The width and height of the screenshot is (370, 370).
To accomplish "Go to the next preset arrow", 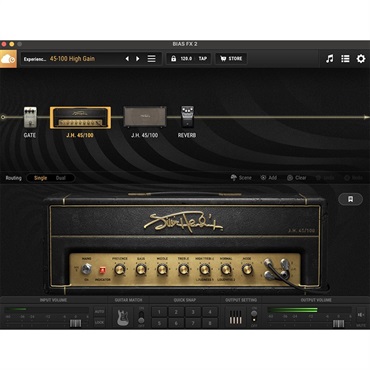I will click(x=137, y=59).
